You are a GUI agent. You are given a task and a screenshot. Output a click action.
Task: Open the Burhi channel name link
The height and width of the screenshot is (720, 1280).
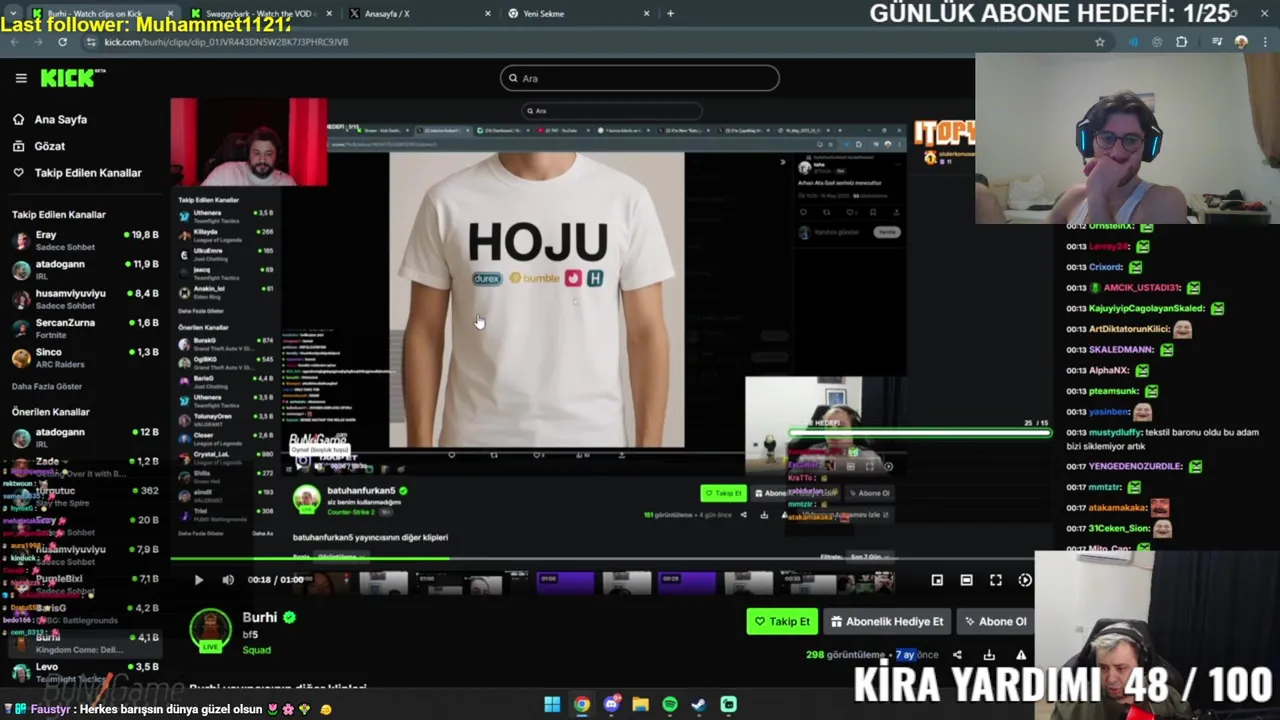(260, 617)
